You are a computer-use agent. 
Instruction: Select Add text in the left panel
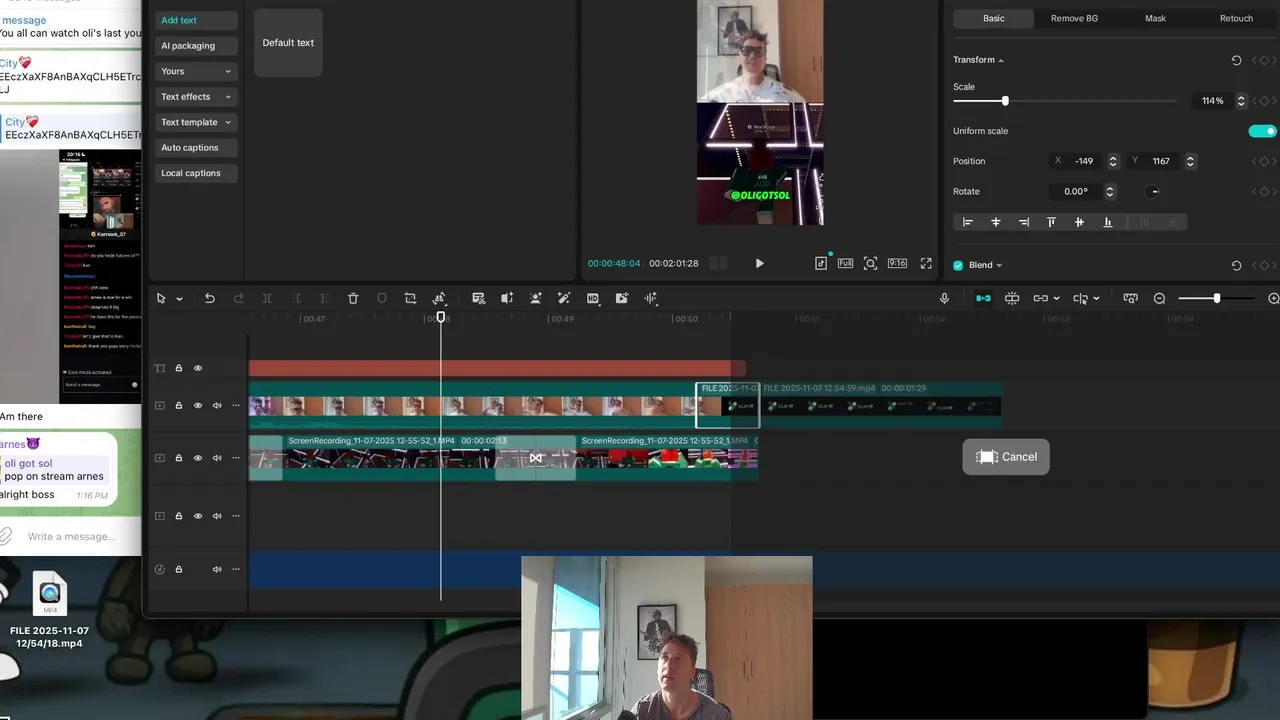click(x=196, y=20)
